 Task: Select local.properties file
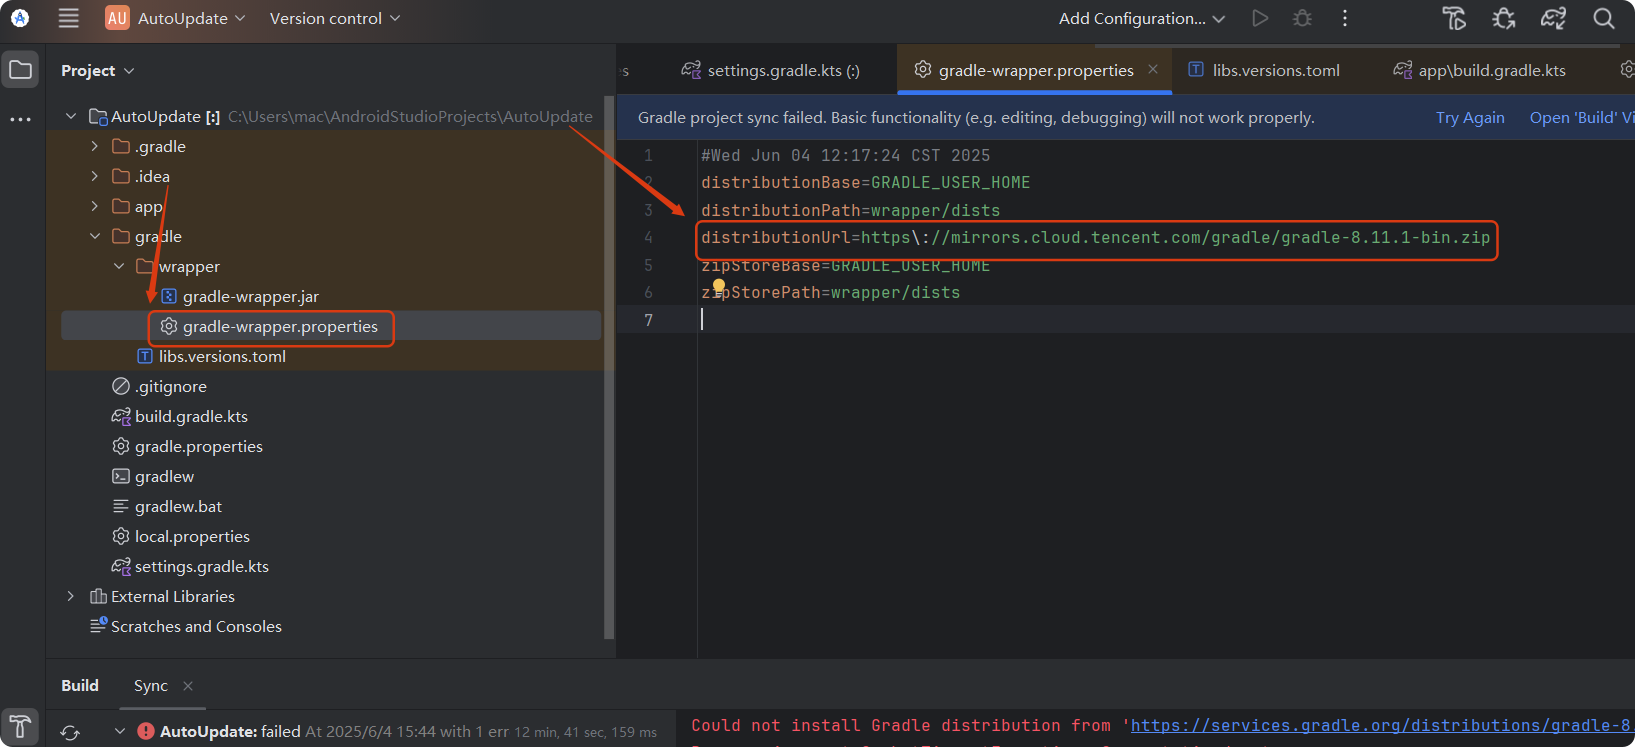pyautogui.click(x=192, y=536)
